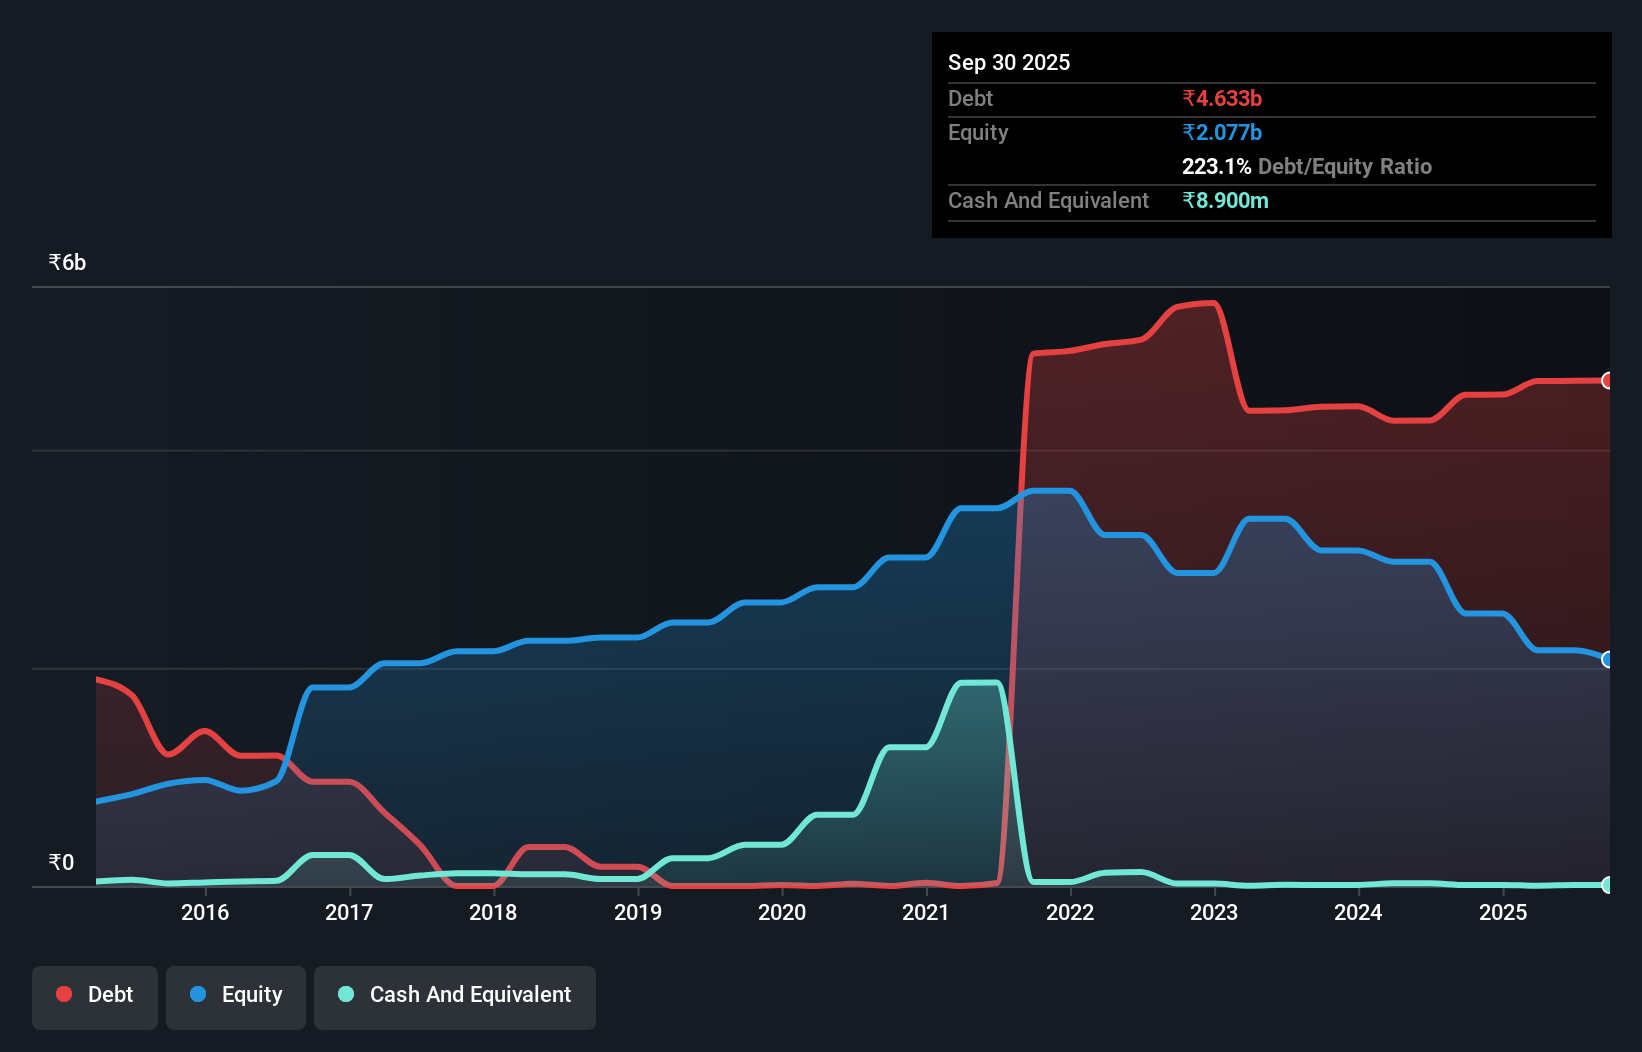Toggle the Debt series legend button

[95, 997]
